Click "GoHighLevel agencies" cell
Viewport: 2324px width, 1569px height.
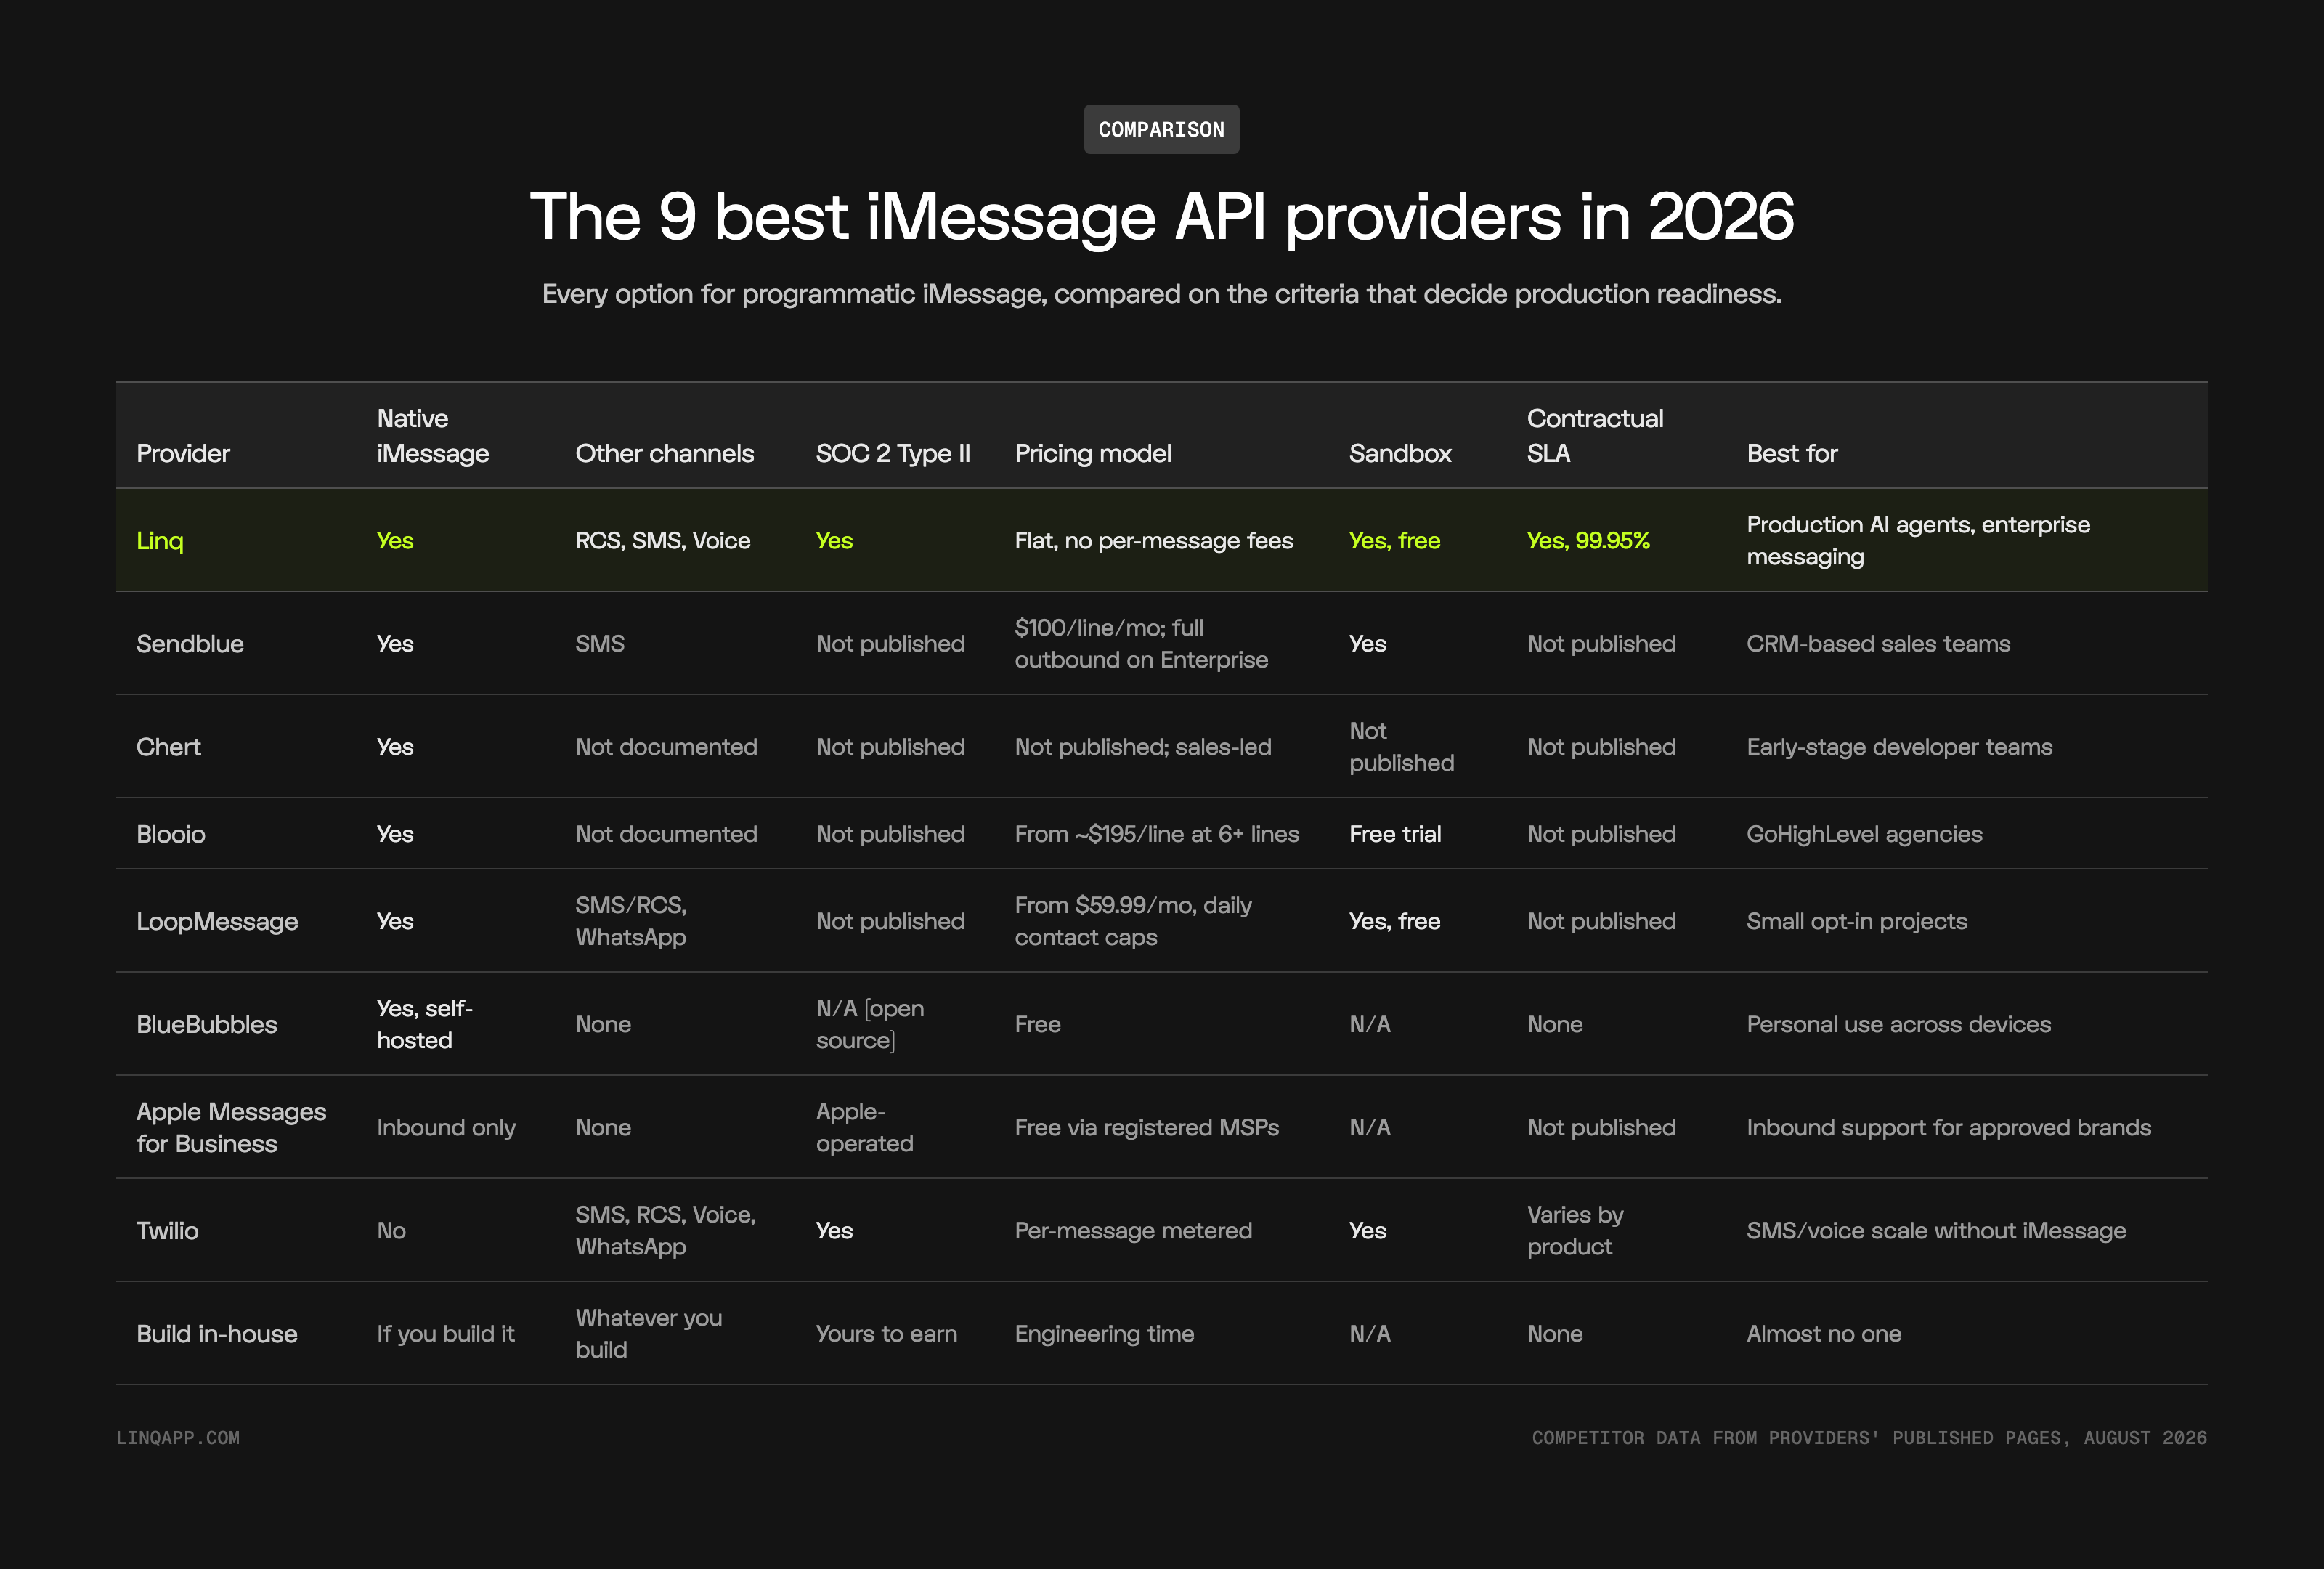[1864, 833]
